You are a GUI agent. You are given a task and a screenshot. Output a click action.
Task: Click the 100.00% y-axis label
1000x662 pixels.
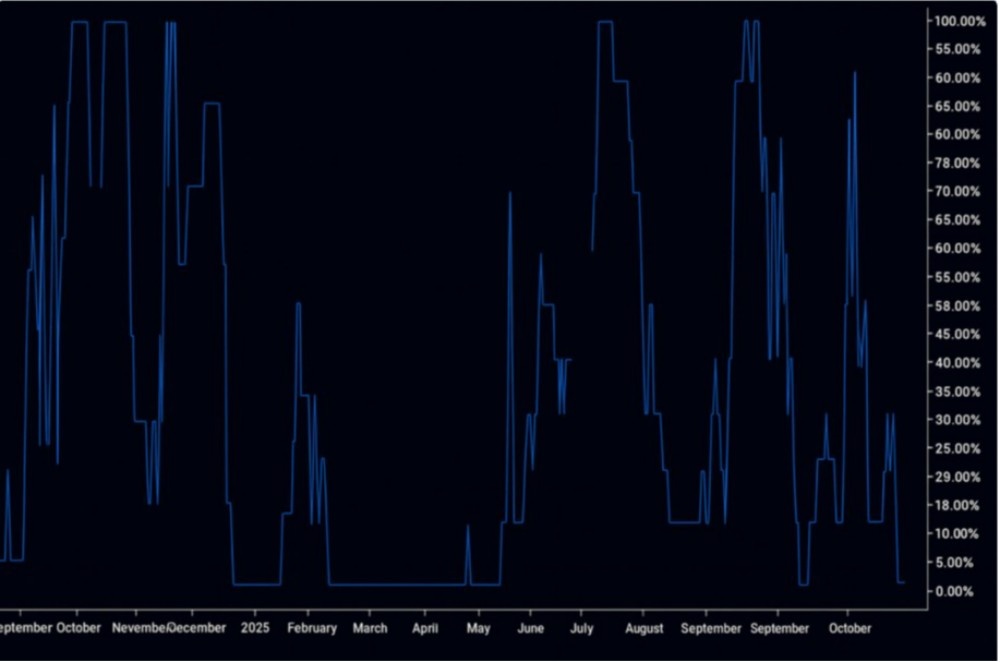click(958, 21)
